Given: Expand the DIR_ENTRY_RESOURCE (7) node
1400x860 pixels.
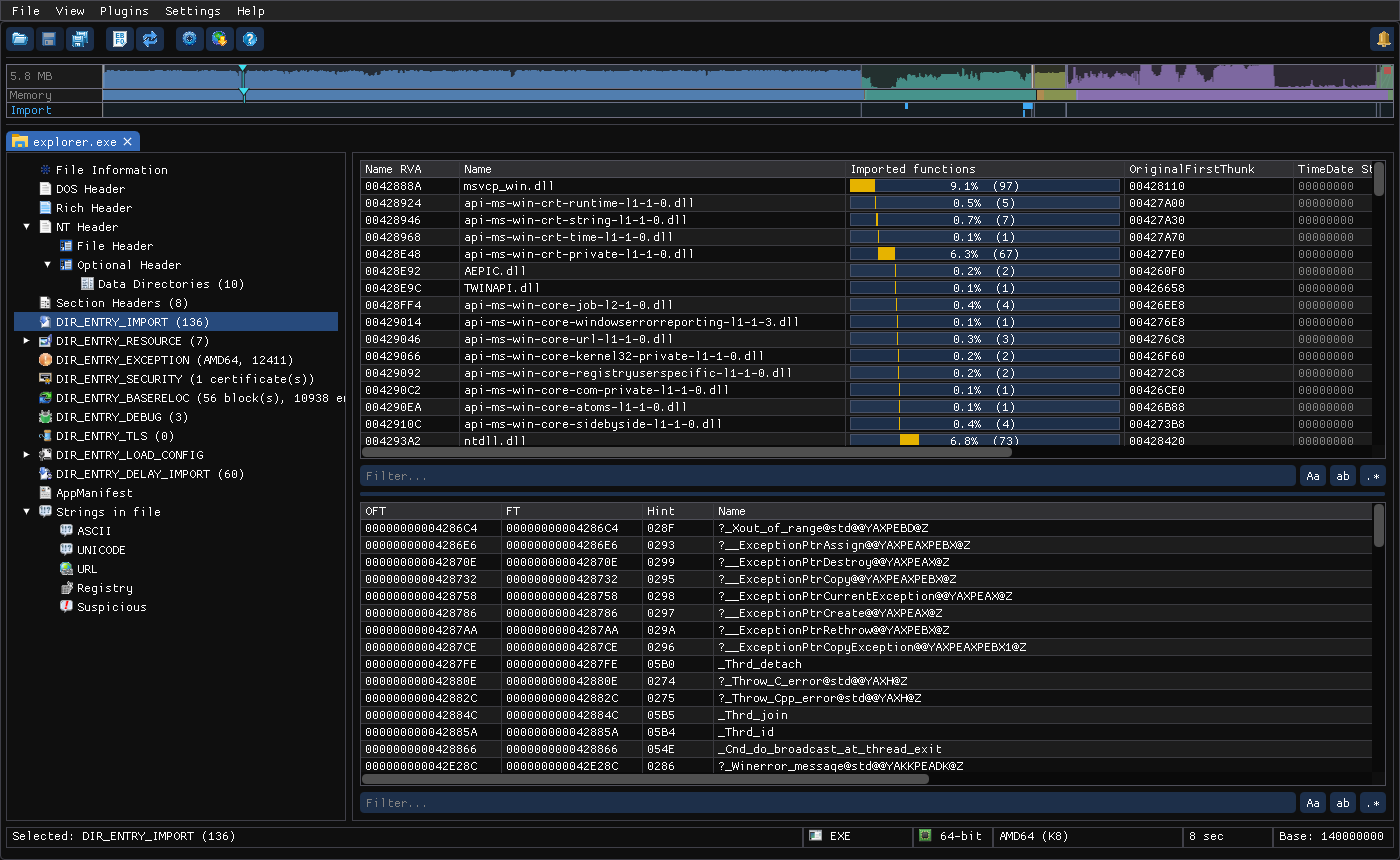Looking at the screenshot, I should (x=27, y=341).
